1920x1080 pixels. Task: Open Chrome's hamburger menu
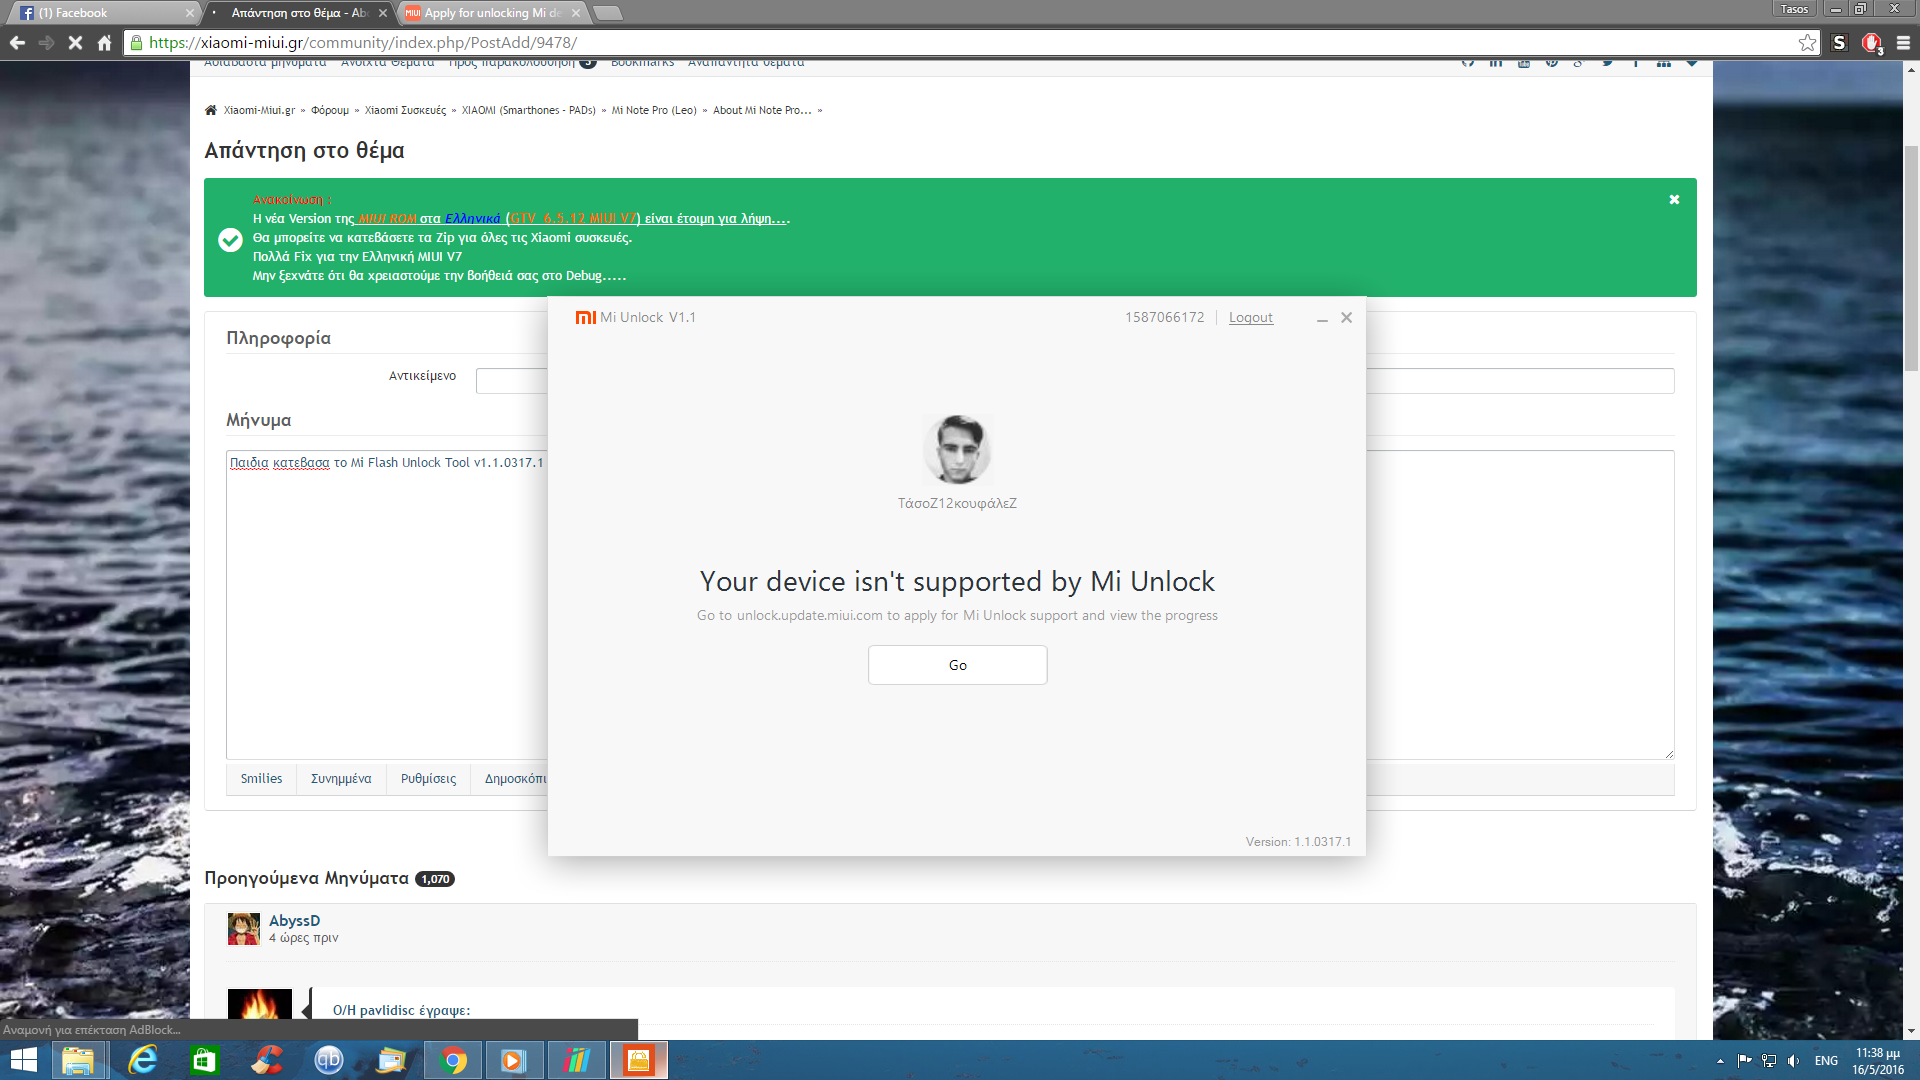pyautogui.click(x=1903, y=43)
